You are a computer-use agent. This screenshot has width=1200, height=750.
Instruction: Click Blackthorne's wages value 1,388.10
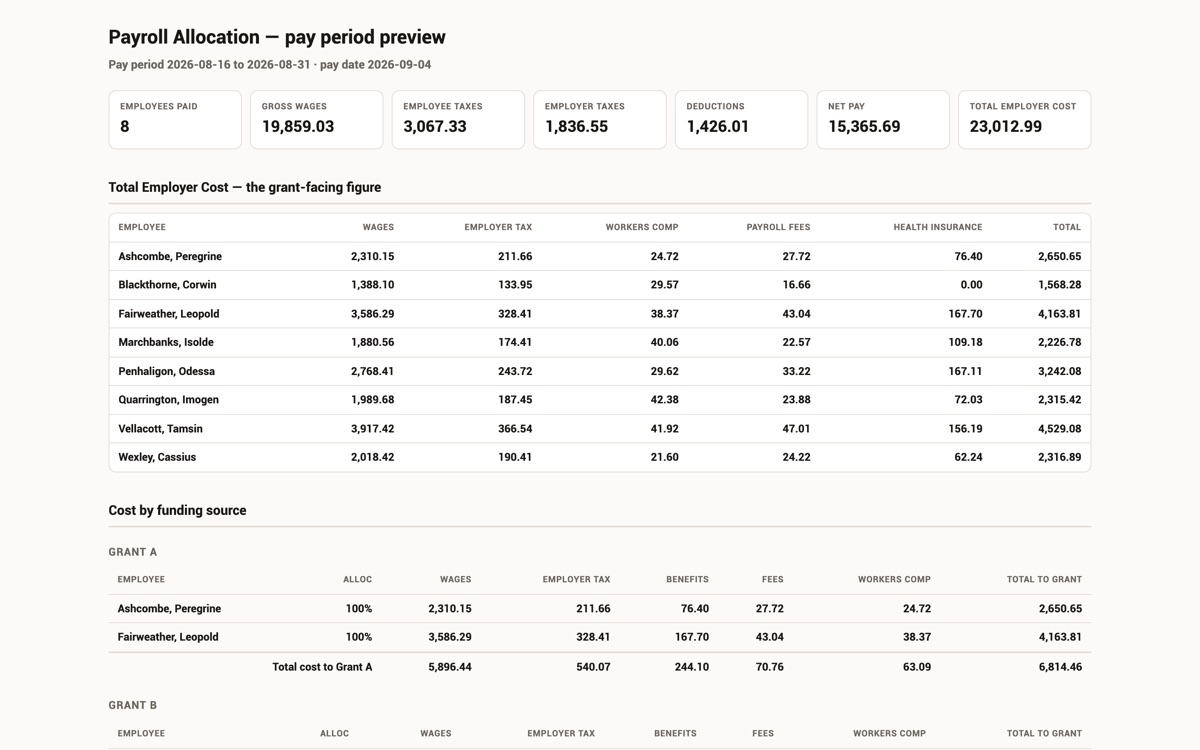pos(372,285)
